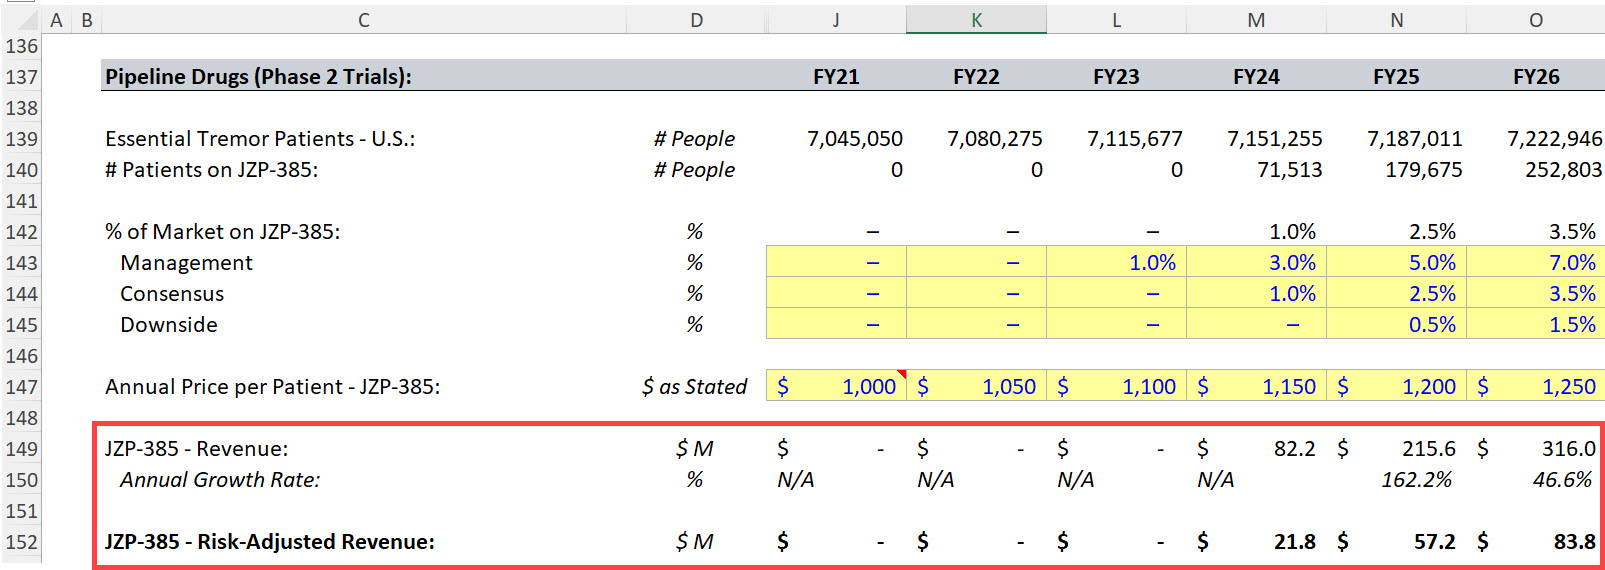Screen dimensions: 1605x570
Task: Select column D header
Action: [x=696, y=20]
